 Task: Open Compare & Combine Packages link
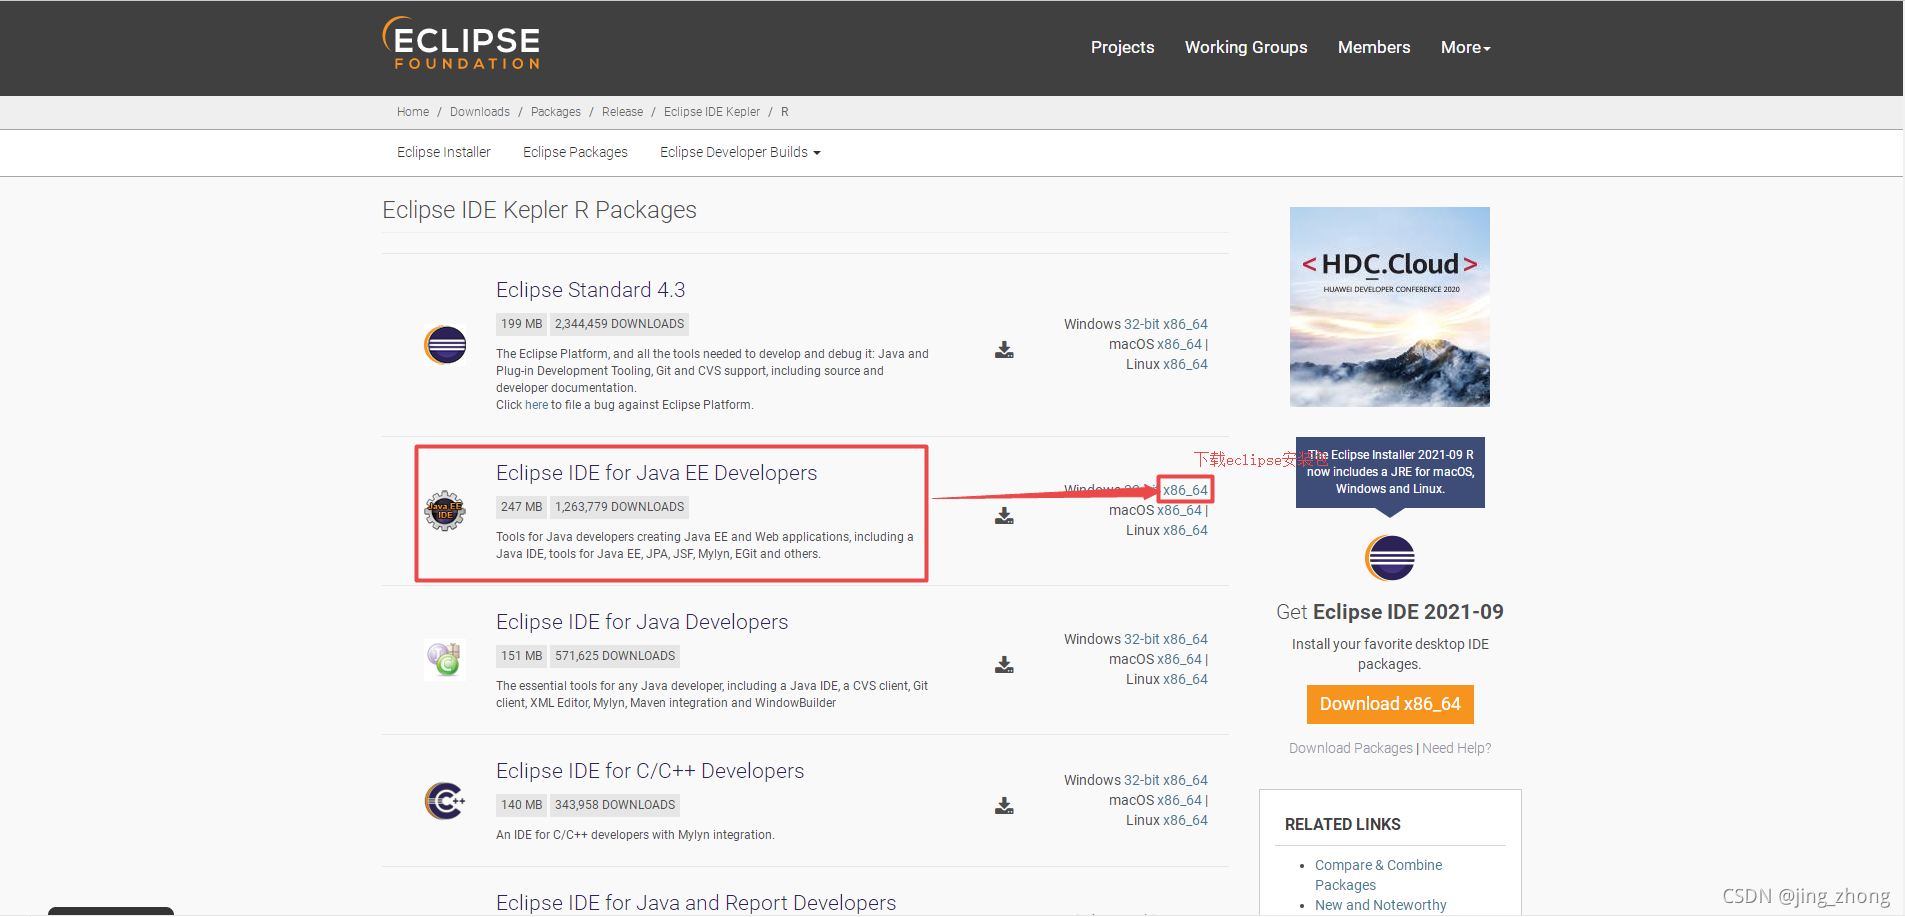[x=1378, y=875]
